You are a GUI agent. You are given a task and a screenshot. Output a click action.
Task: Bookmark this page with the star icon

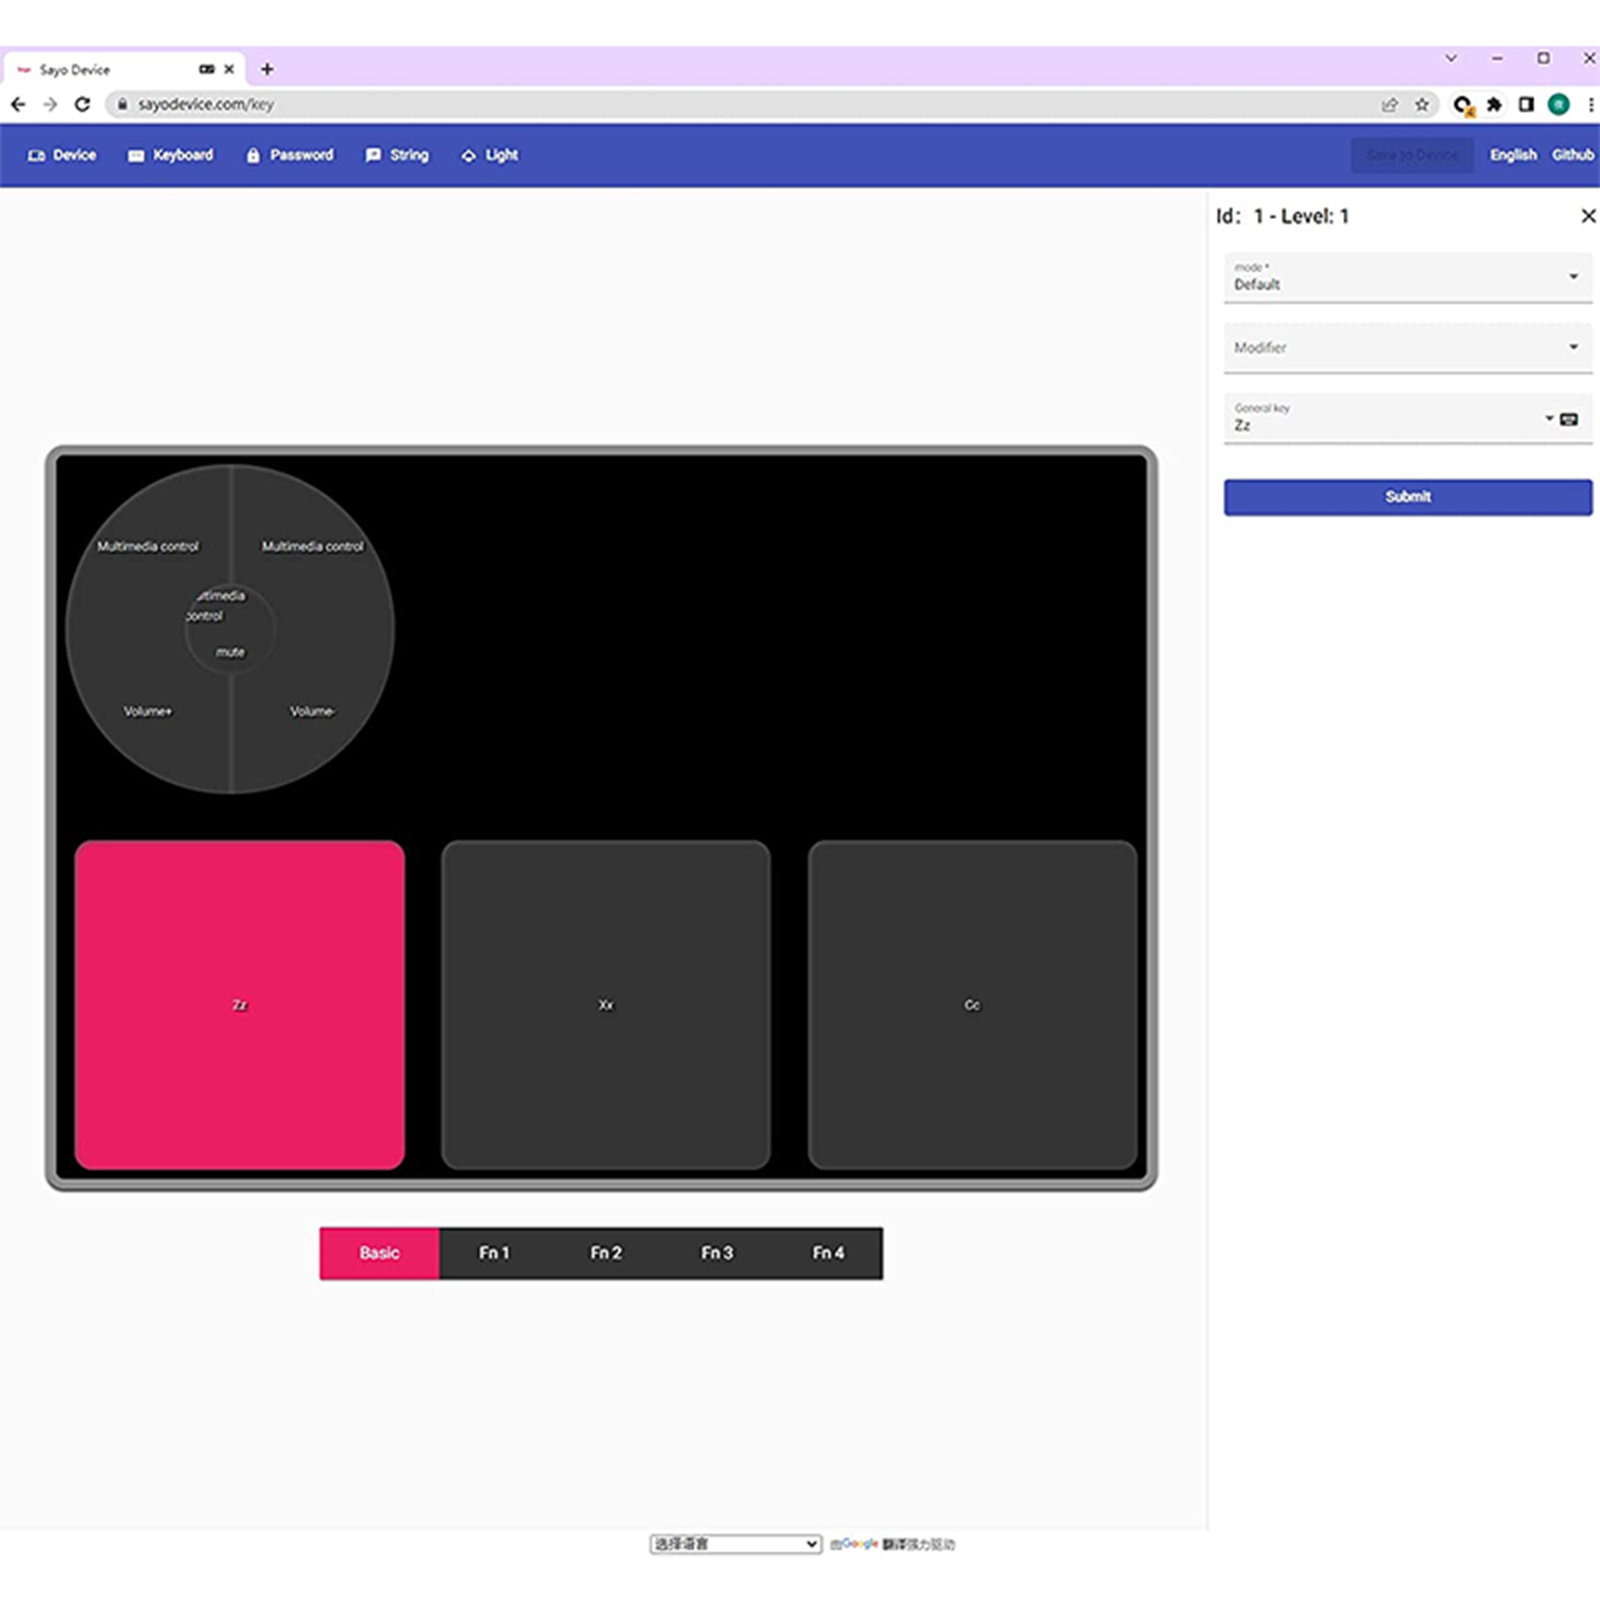(1421, 104)
